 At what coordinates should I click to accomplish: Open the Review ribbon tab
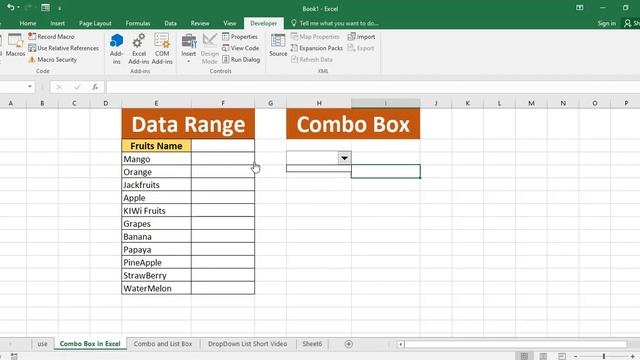(x=200, y=23)
